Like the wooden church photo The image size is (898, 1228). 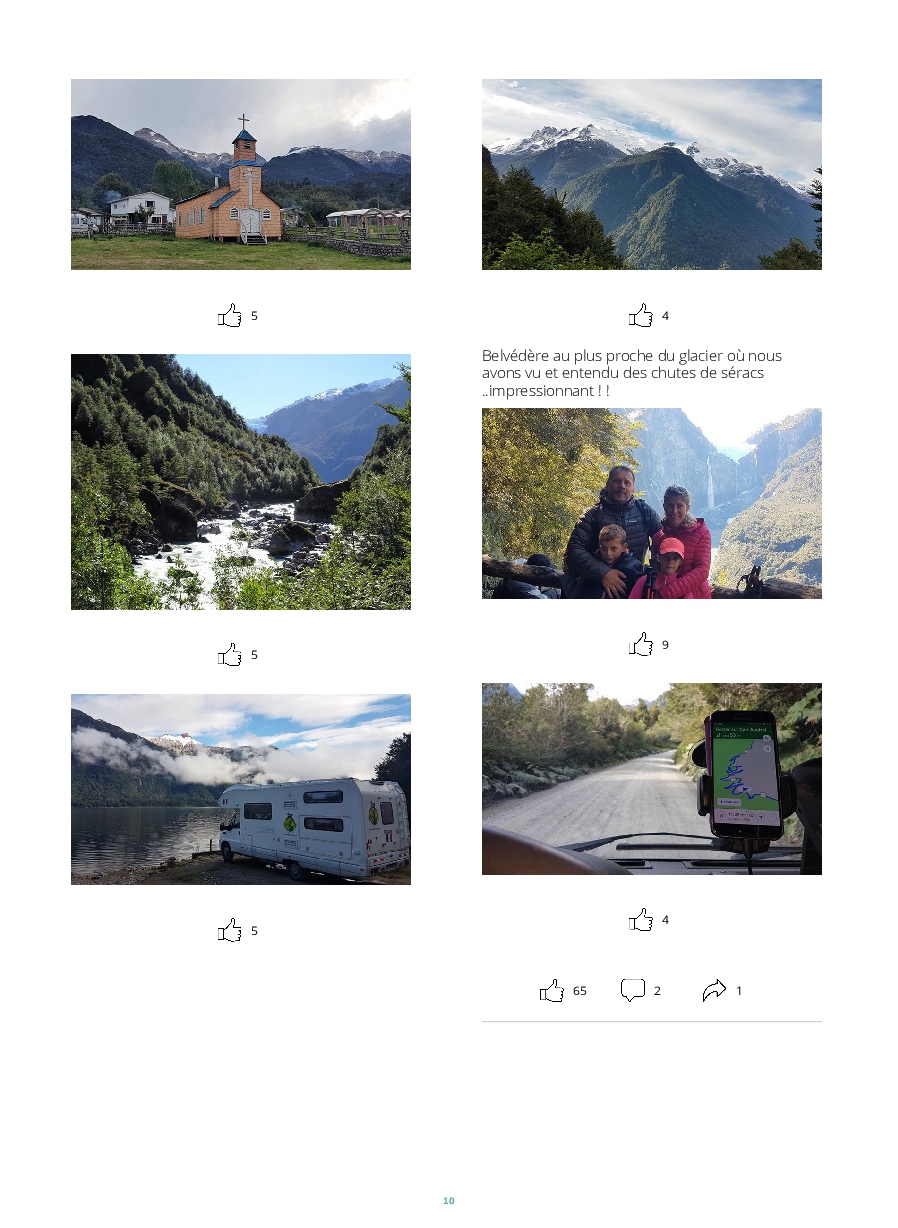coord(230,316)
